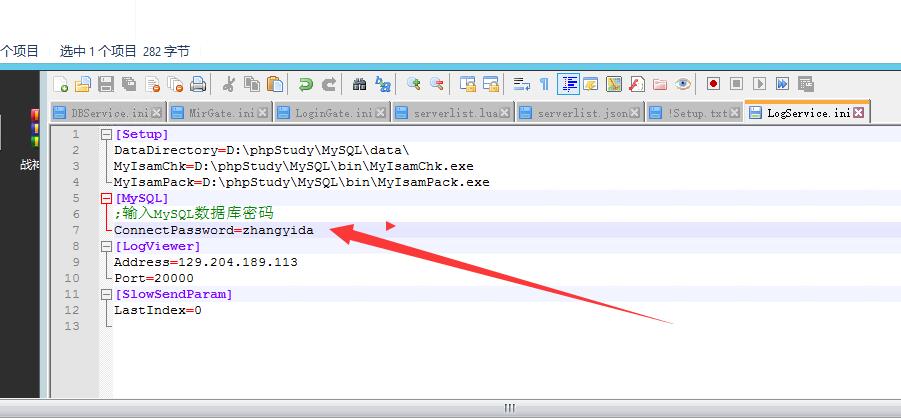Click the Cut scissors icon

click(x=229, y=85)
